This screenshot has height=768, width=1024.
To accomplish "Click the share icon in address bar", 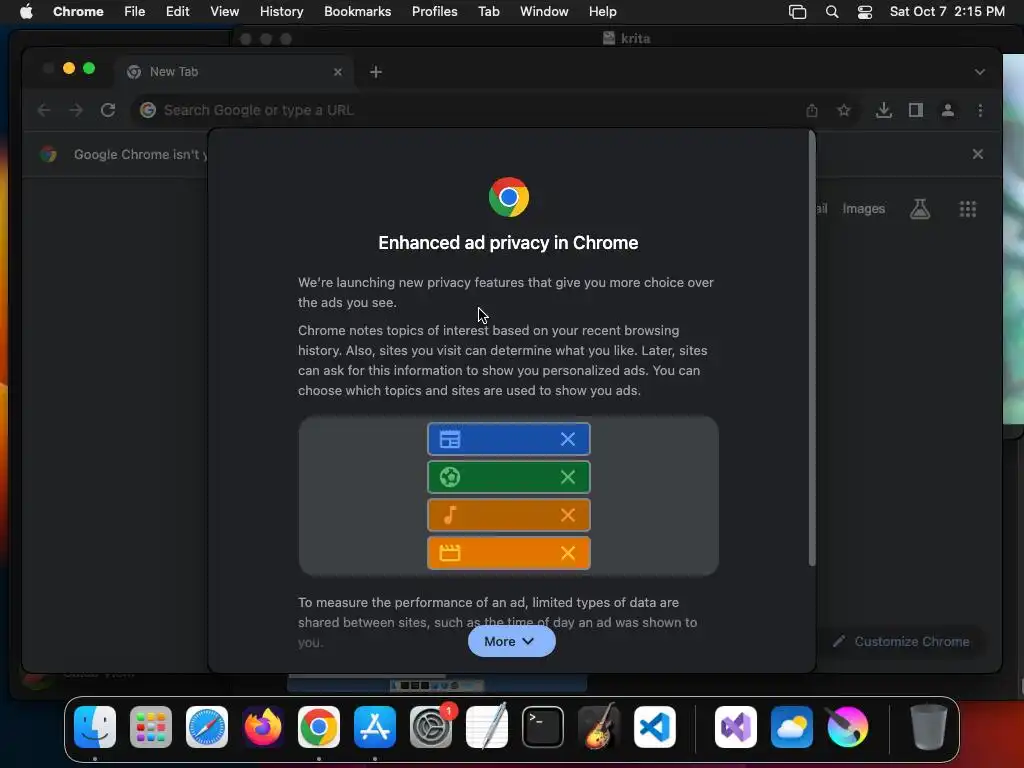I will [812, 110].
